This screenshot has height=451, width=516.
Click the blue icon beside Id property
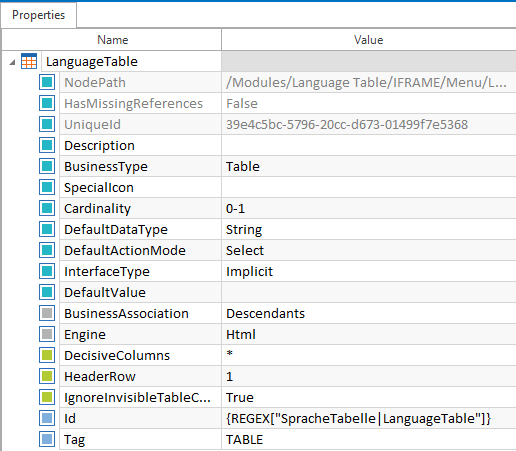click(x=47, y=418)
